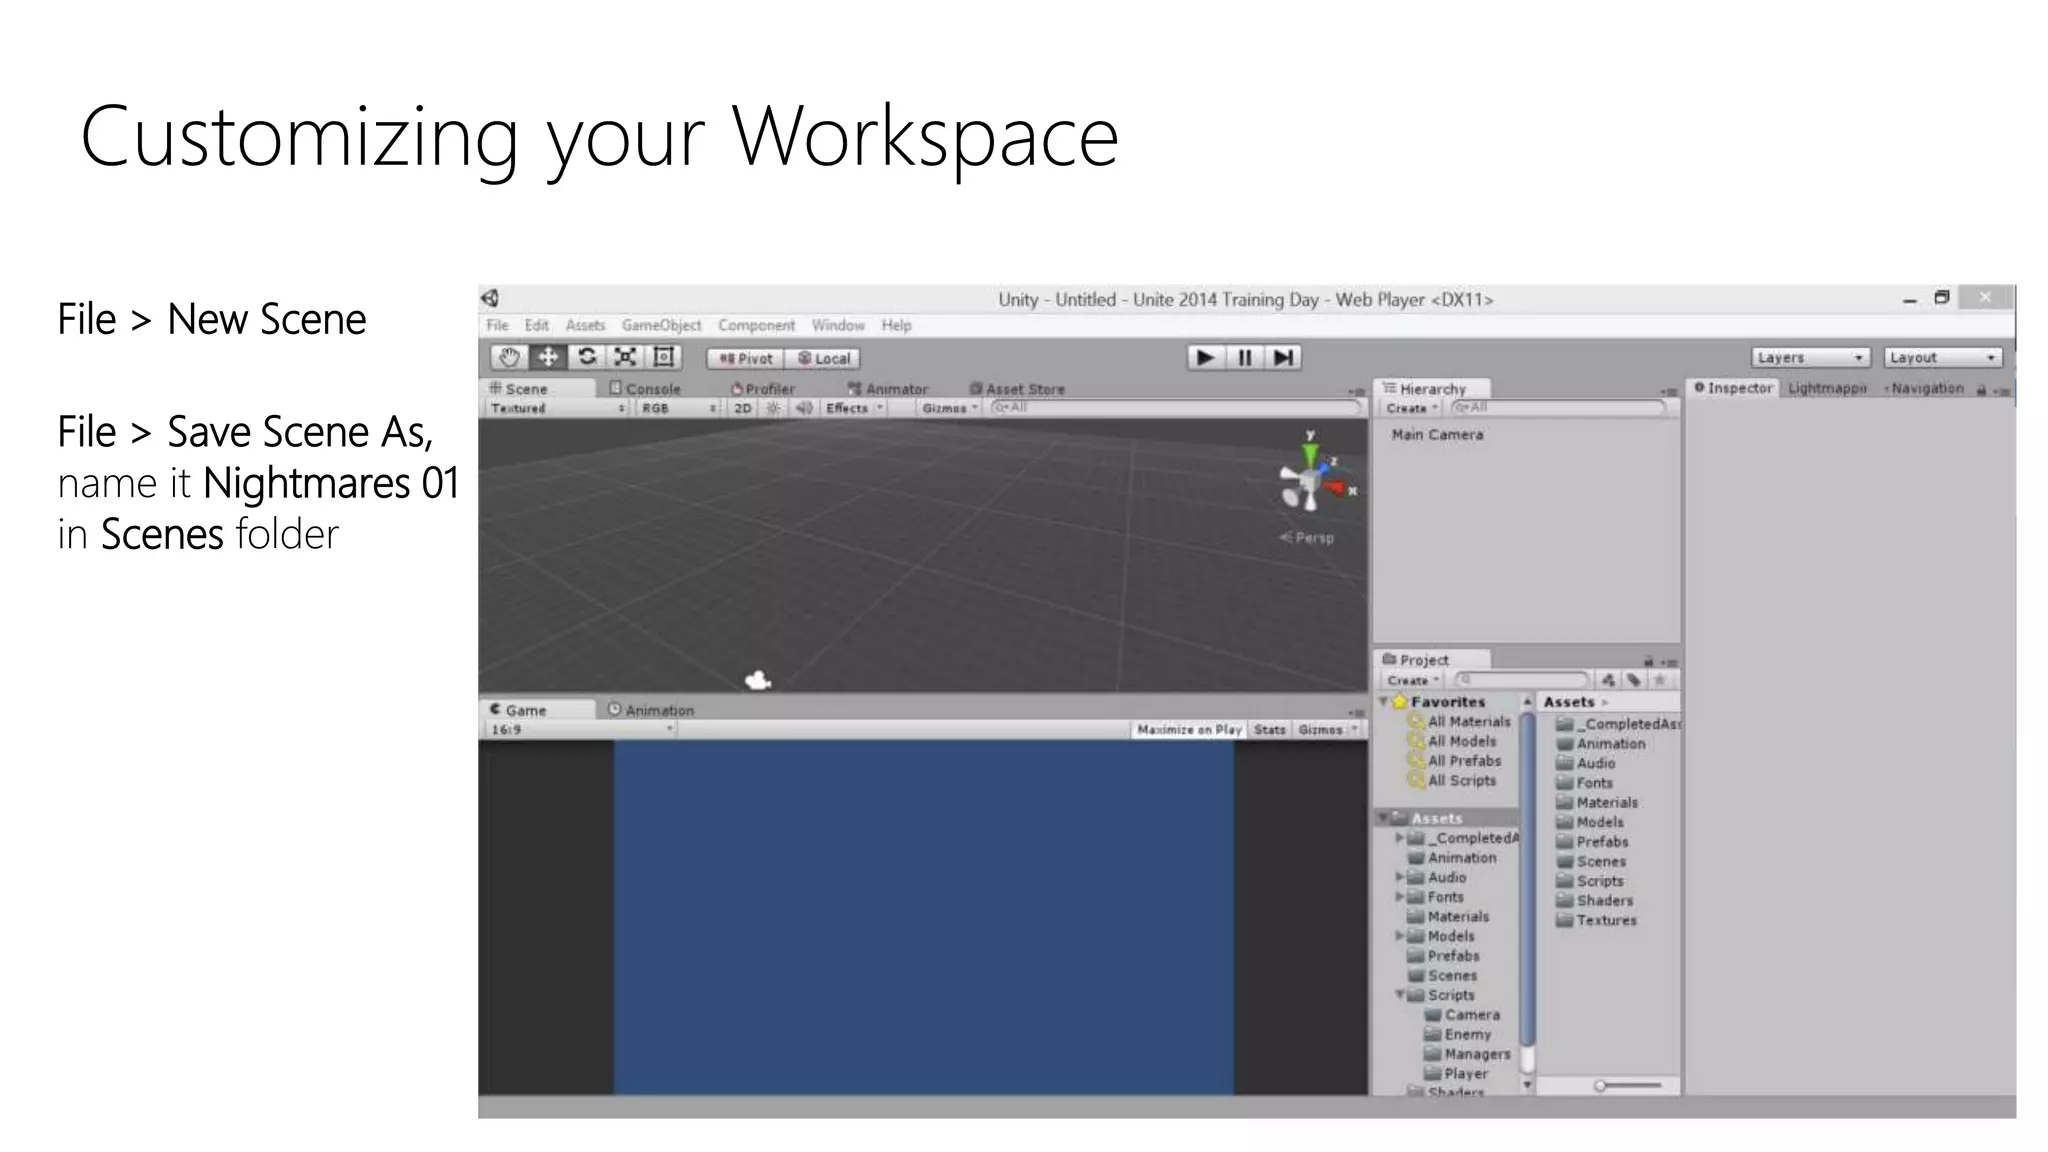The height and width of the screenshot is (1152, 2048).
Task: Switch to the Animator tab
Action: coord(888,389)
